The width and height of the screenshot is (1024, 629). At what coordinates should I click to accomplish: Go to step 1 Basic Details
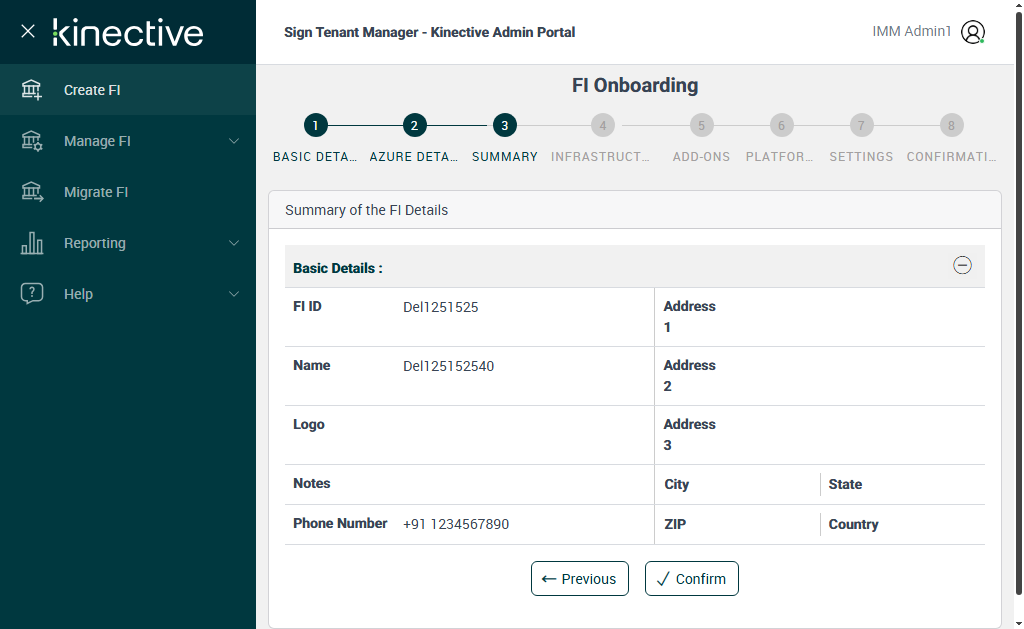(315, 126)
